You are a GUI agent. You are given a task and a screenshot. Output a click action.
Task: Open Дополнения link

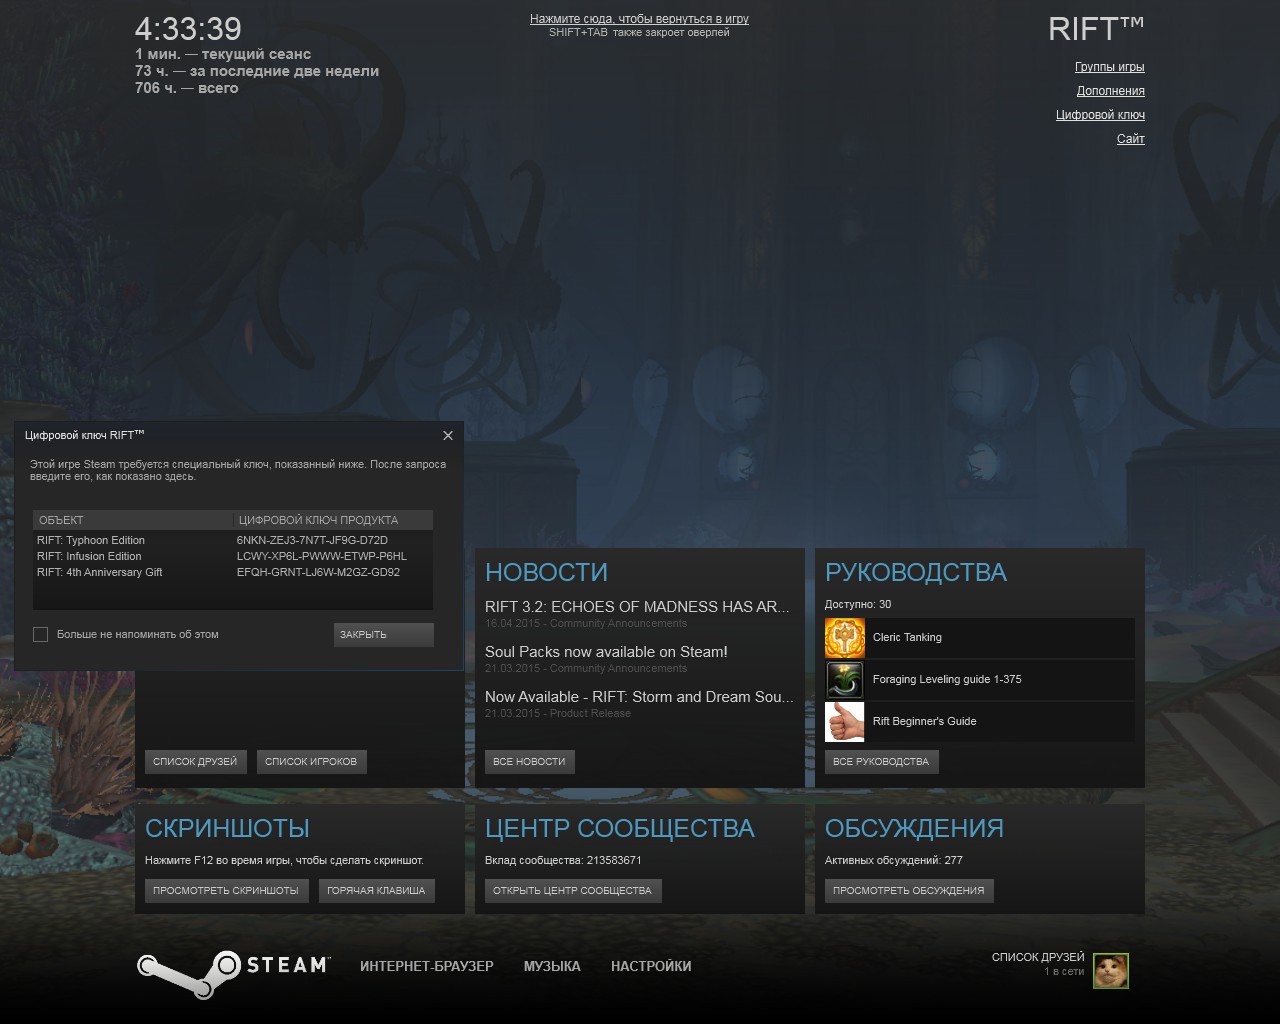tap(1110, 91)
